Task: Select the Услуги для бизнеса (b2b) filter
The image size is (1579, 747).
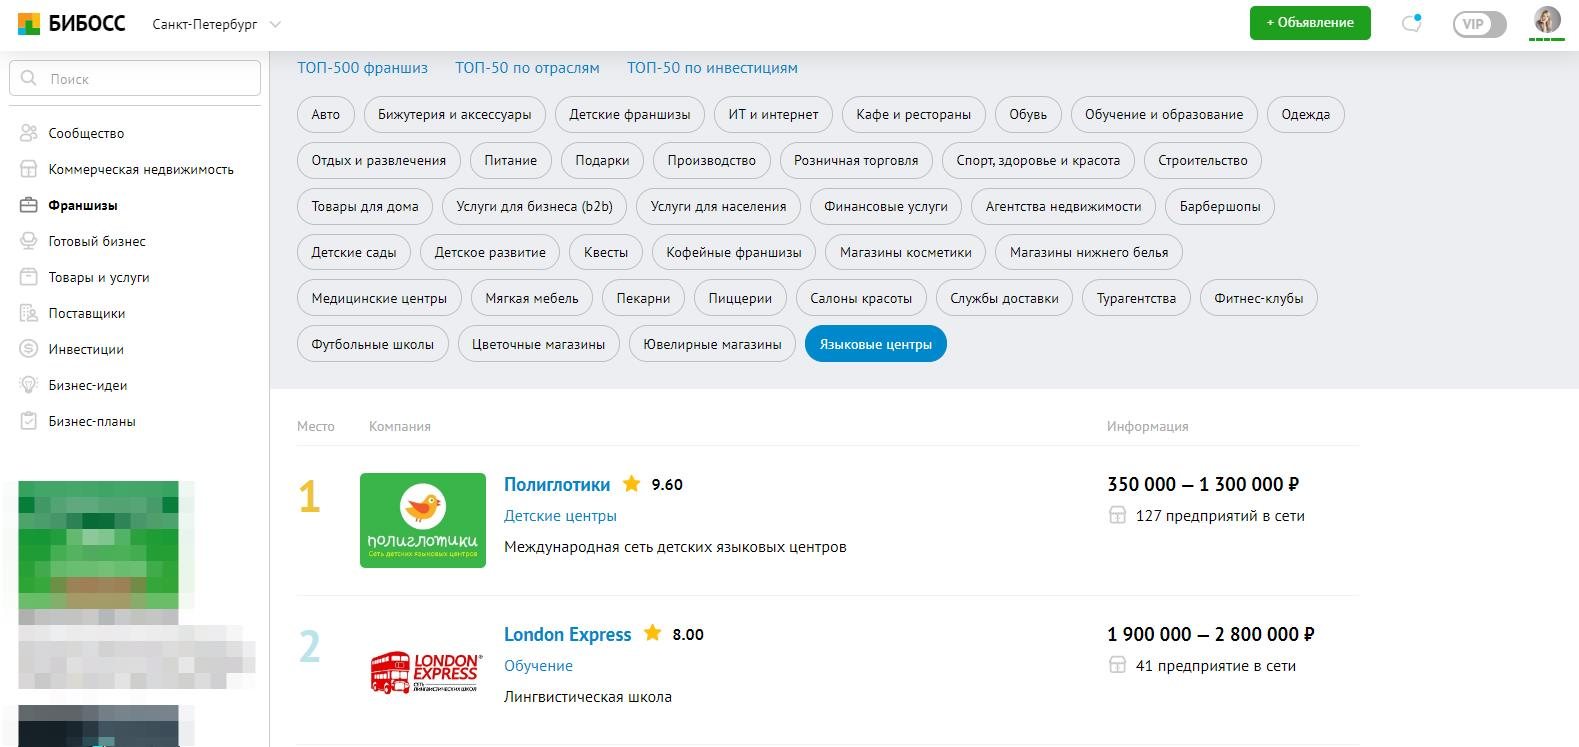Action: (x=534, y=206)
